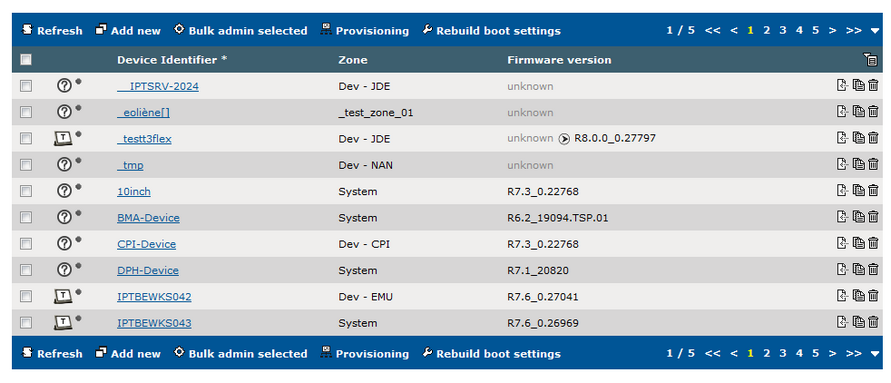Select the checkbox next to DPH-Device

click(26, 270)
